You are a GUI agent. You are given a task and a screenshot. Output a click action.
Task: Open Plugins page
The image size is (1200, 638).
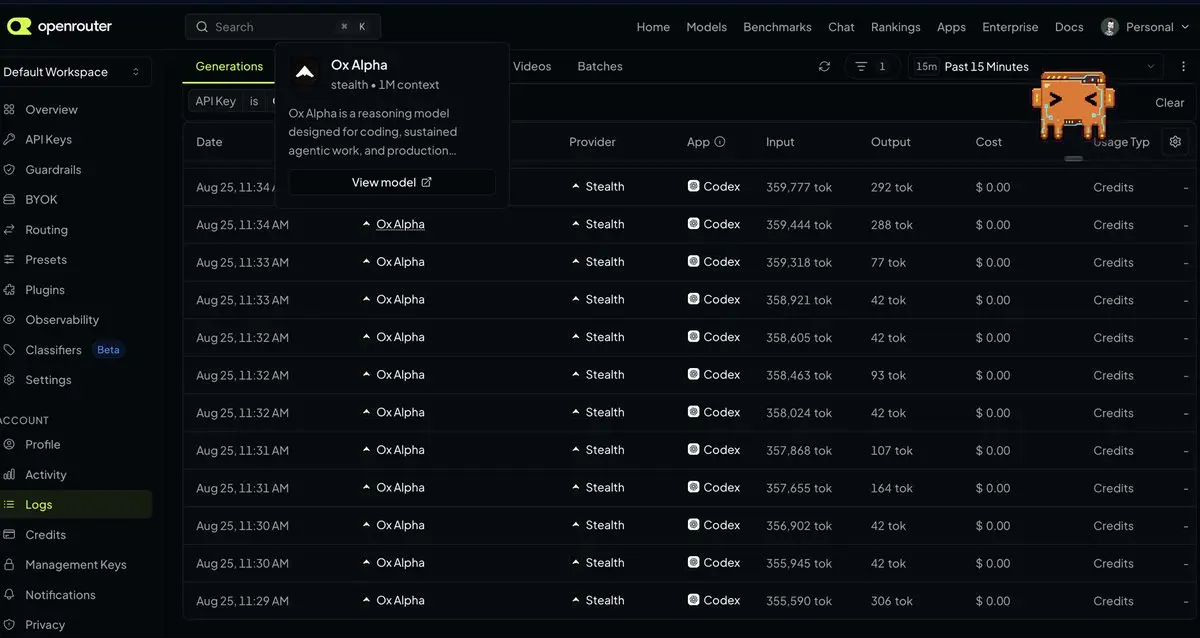pyautogui.click(x=45, y=290)
